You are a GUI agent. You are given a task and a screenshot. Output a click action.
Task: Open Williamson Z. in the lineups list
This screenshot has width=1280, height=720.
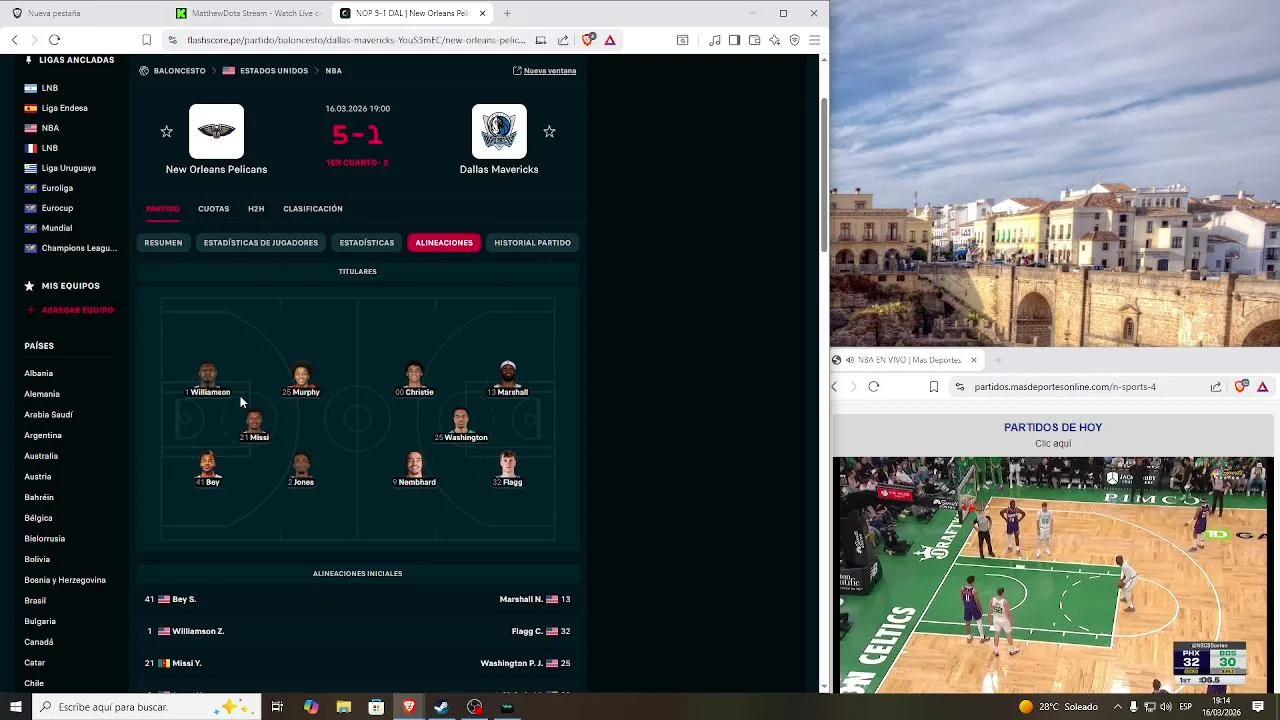click(x=198, y=631)
